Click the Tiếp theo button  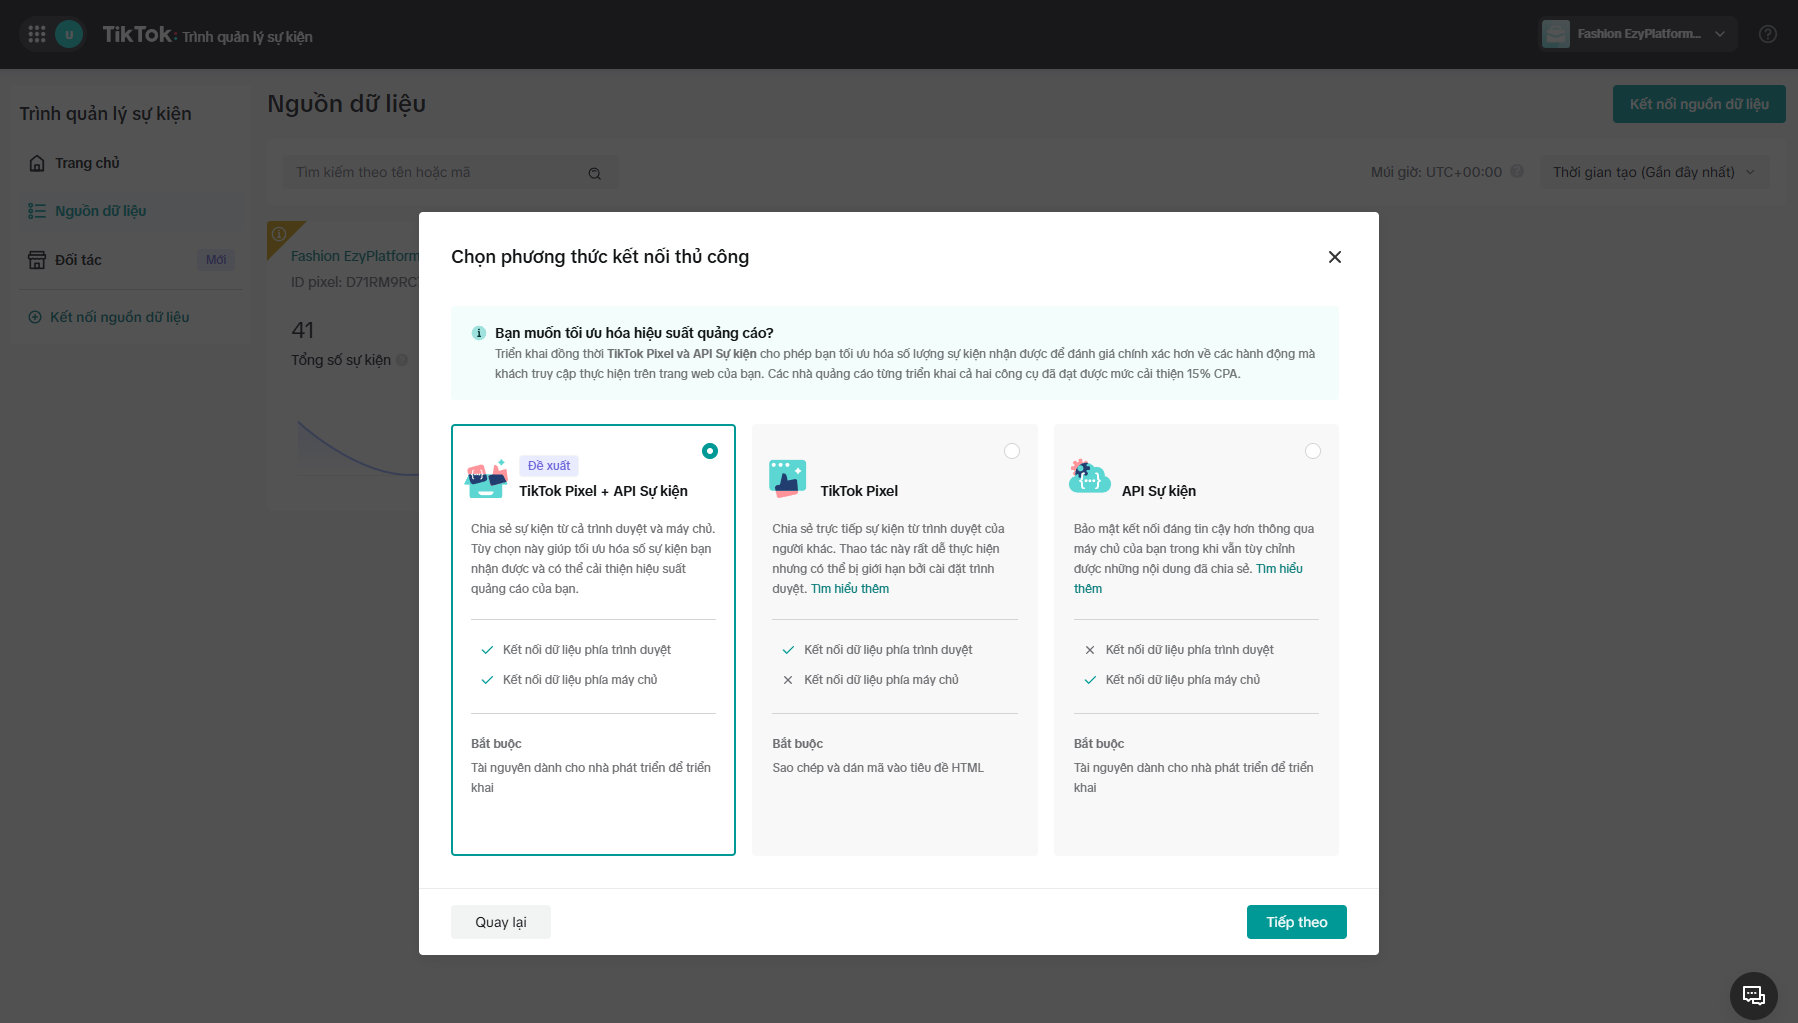[1296, 922]
